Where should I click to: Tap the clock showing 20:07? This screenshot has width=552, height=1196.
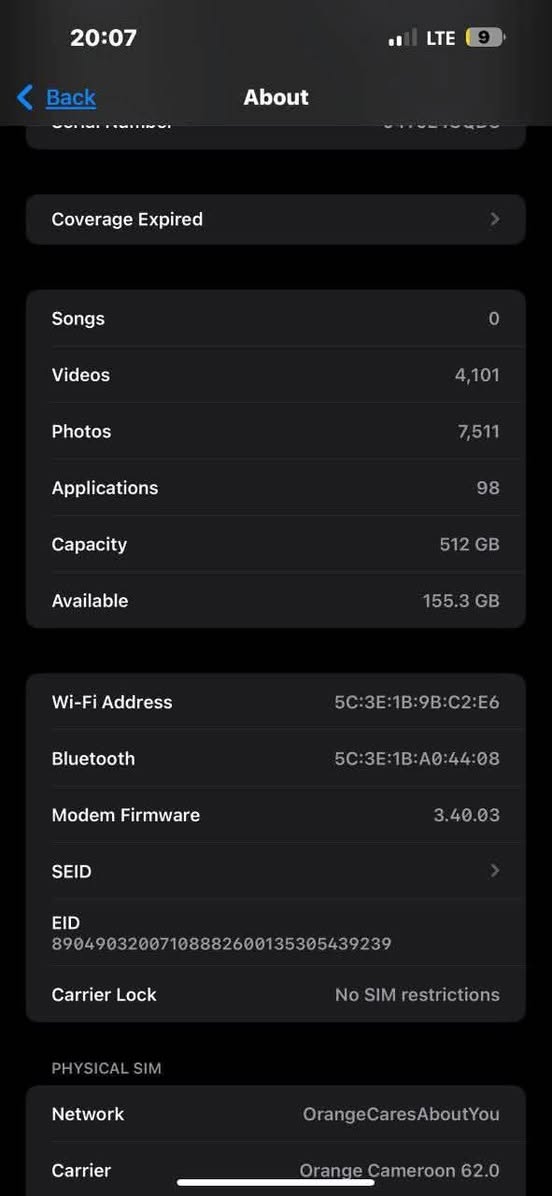tap(103, 37)
